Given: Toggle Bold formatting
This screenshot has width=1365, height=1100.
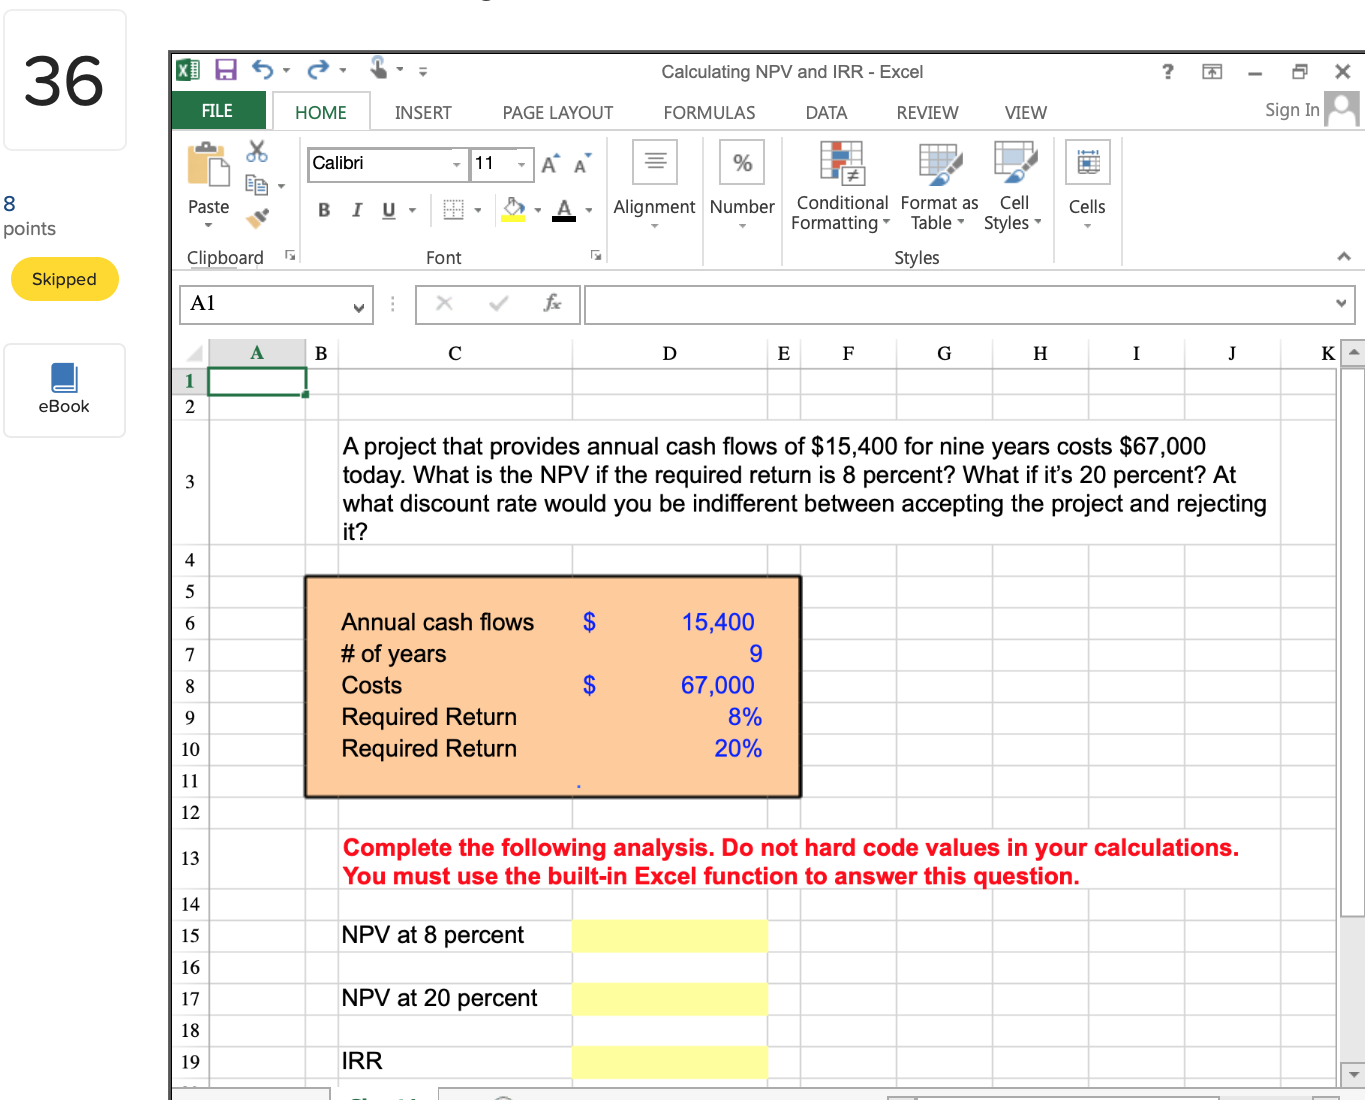Looking at the screenshot, I should tap(323, 211).
